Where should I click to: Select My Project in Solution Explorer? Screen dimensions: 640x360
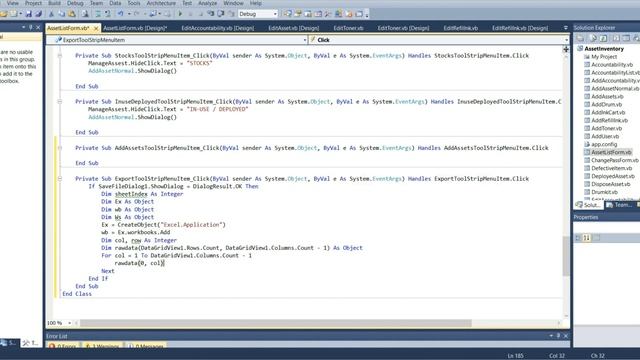point(604,57)
